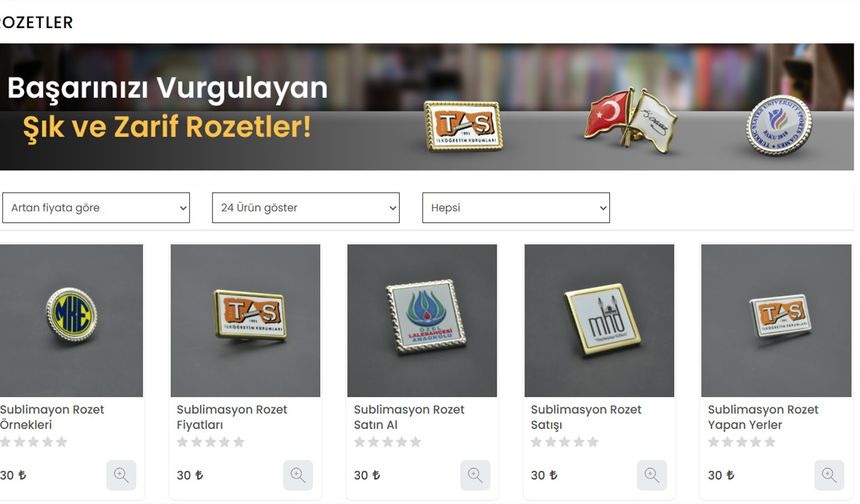Rate Sublimasyon Rozet Fiyatları with stars
Screen dimensions: 860x504
point(211,442)
